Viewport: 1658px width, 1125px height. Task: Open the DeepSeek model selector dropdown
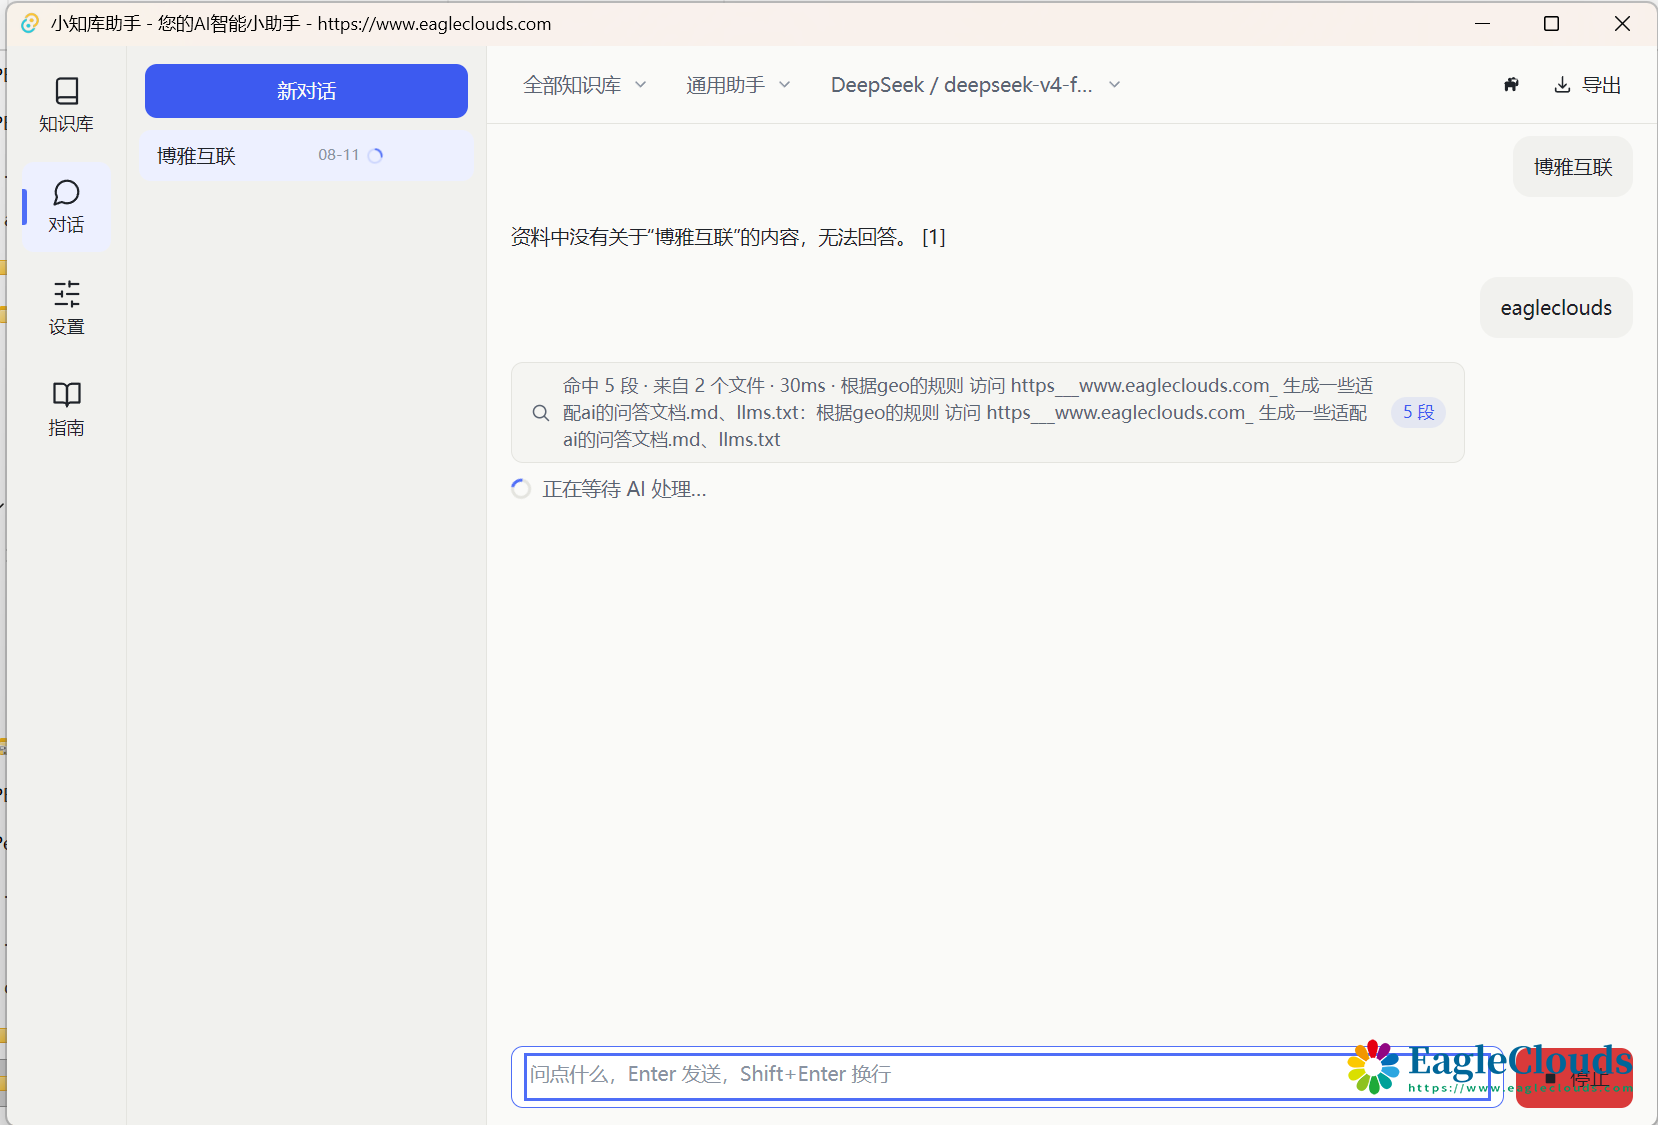click(975, 85)
